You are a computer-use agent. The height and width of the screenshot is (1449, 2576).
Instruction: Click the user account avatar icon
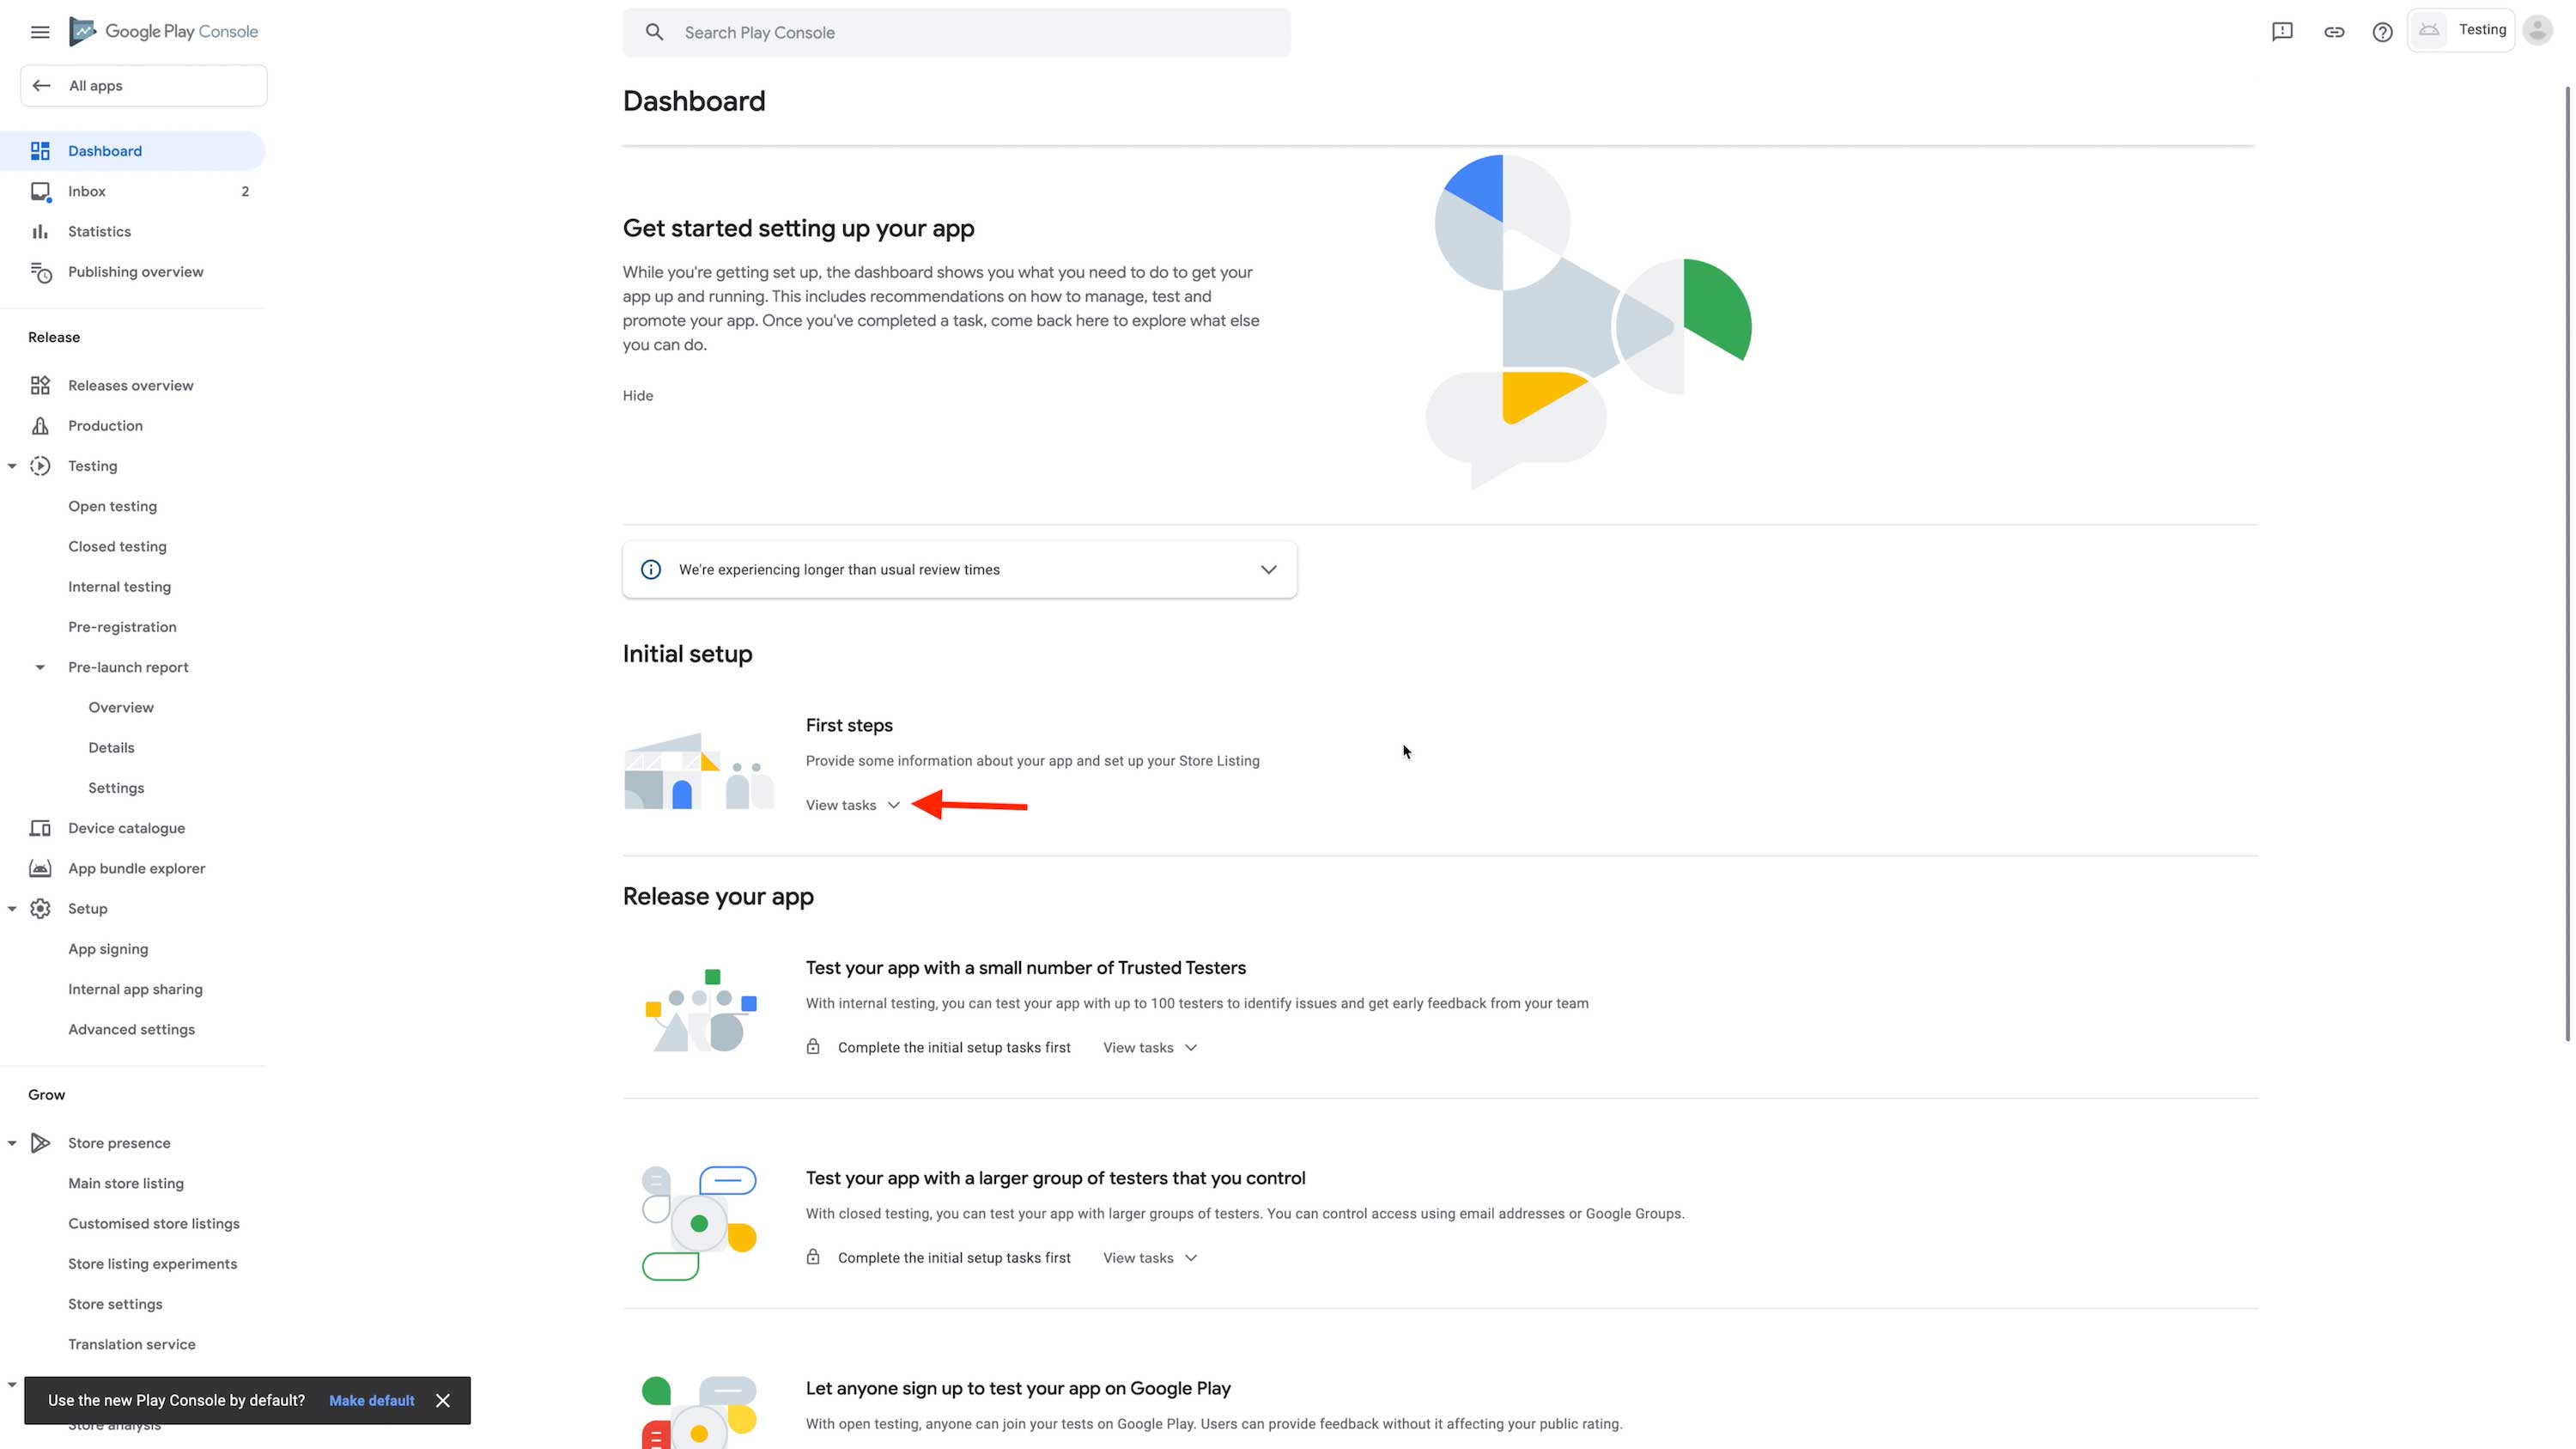[x=2537, y=31]
